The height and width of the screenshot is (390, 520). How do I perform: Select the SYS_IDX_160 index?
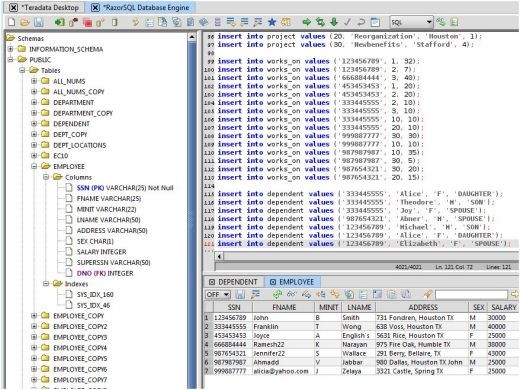click(x=95, y=294)
